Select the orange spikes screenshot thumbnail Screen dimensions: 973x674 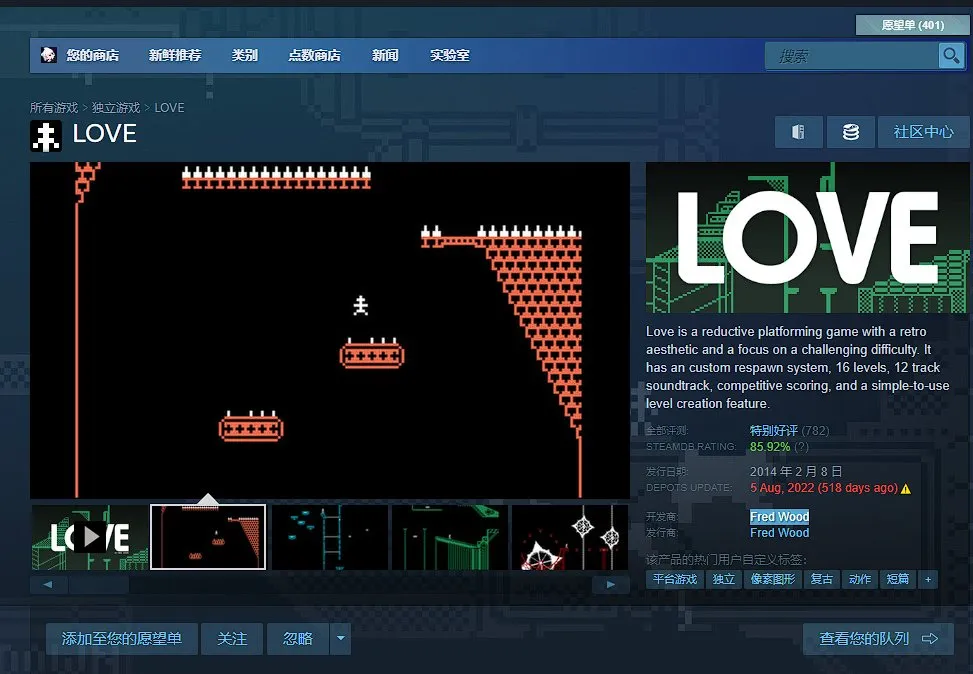(208, 537)
